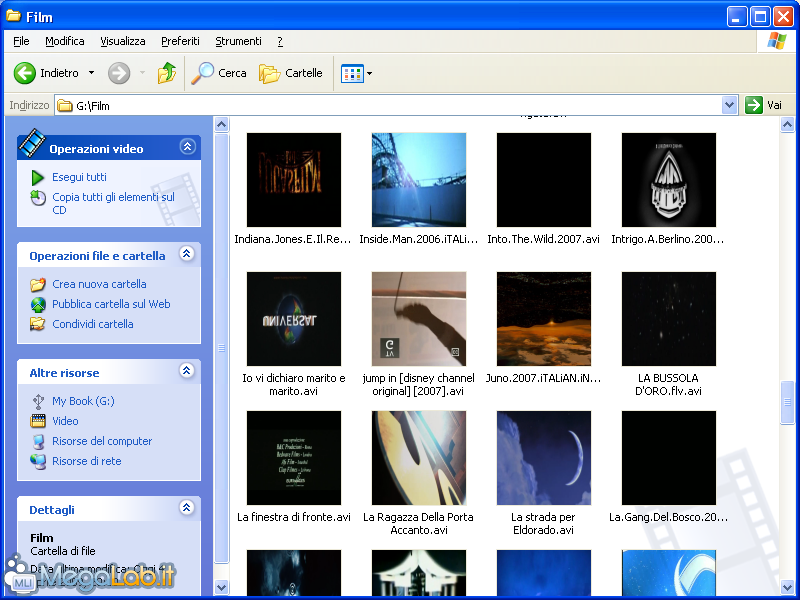Viewport: 800px width, 600px height.
Task: Click the task pane scroll down arrow
Action: pos(221,587)
